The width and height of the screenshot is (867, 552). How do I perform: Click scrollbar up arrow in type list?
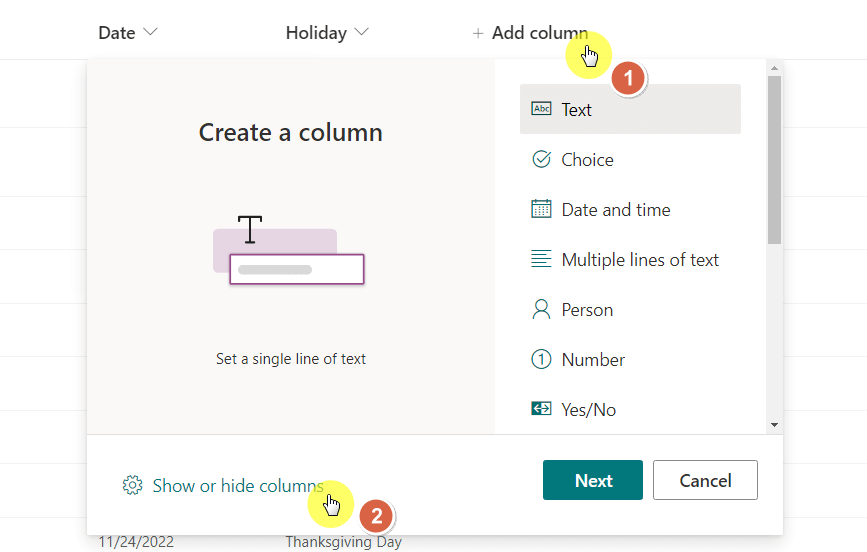pos(774,67)
